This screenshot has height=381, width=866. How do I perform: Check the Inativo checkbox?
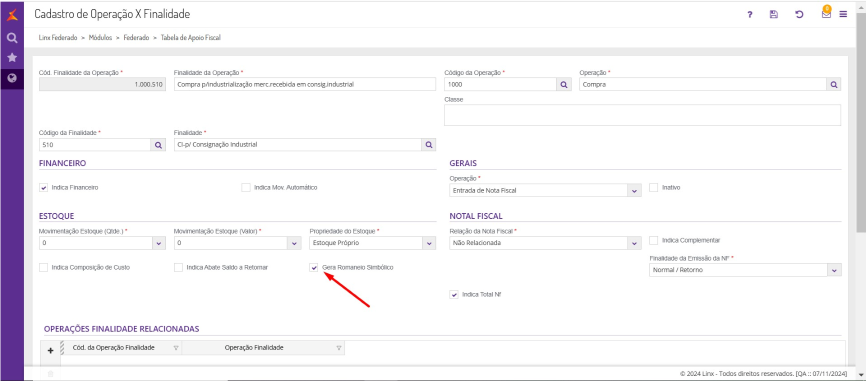tap(653, 188)
